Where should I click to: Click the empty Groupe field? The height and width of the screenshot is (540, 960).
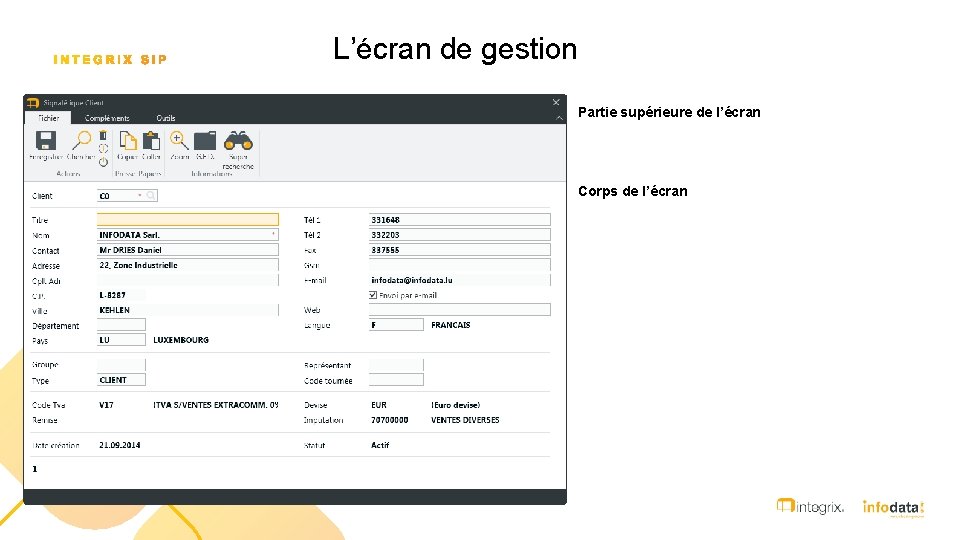point(121,365)
